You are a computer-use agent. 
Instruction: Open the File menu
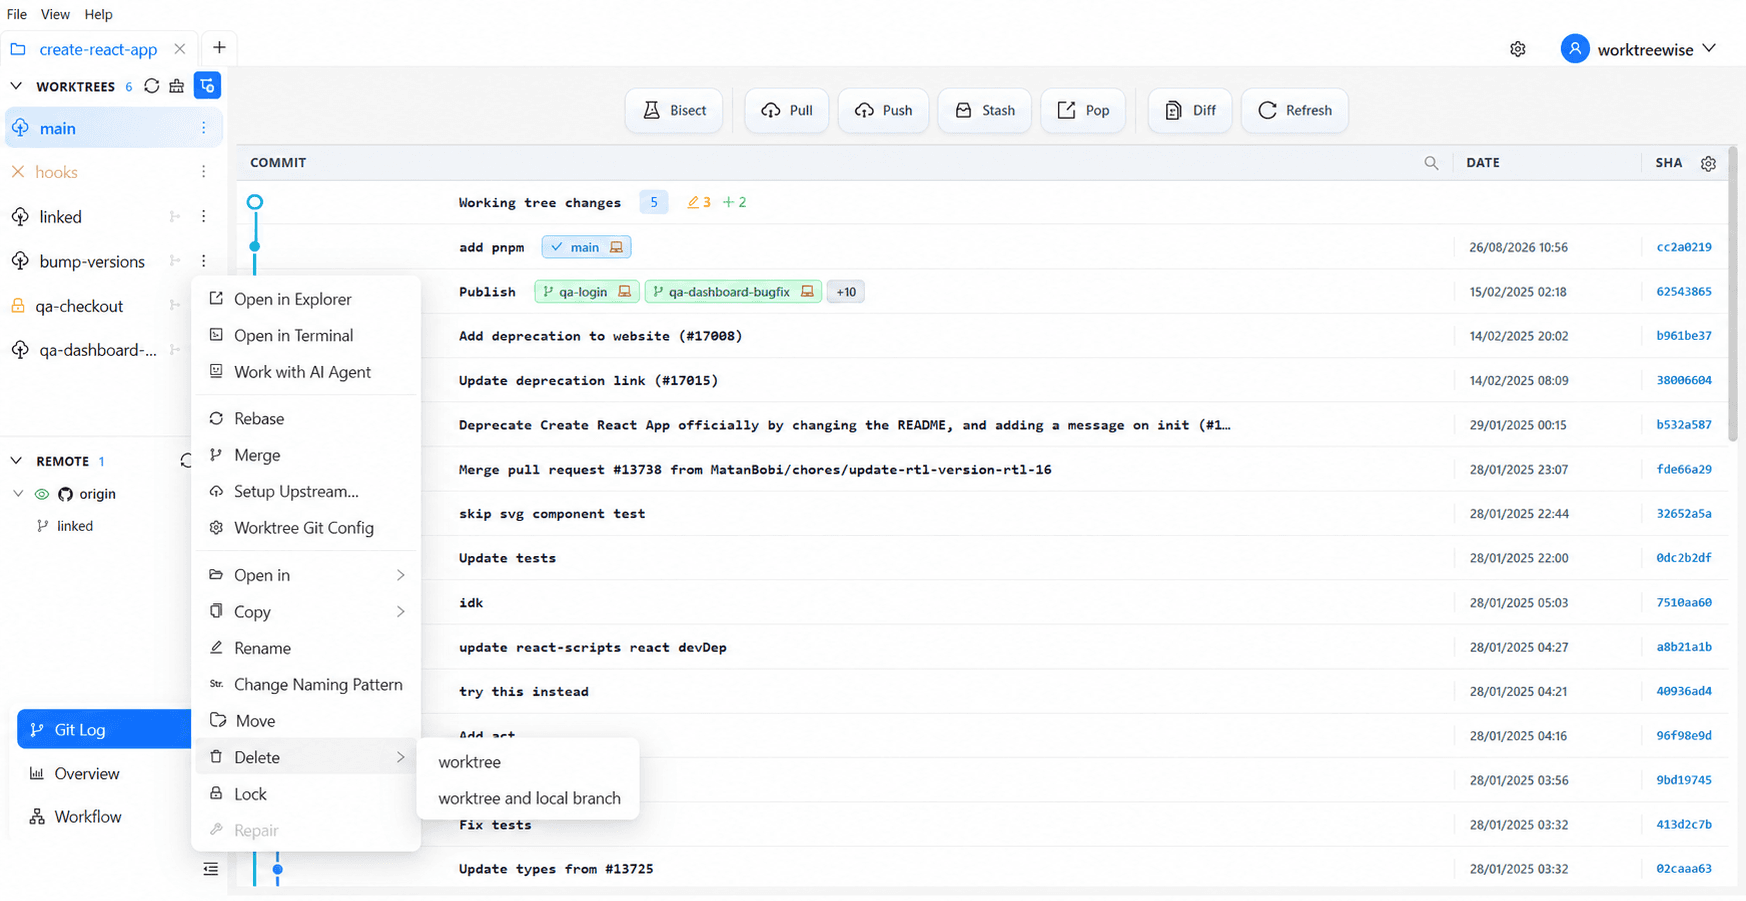(x=17, y=14)
